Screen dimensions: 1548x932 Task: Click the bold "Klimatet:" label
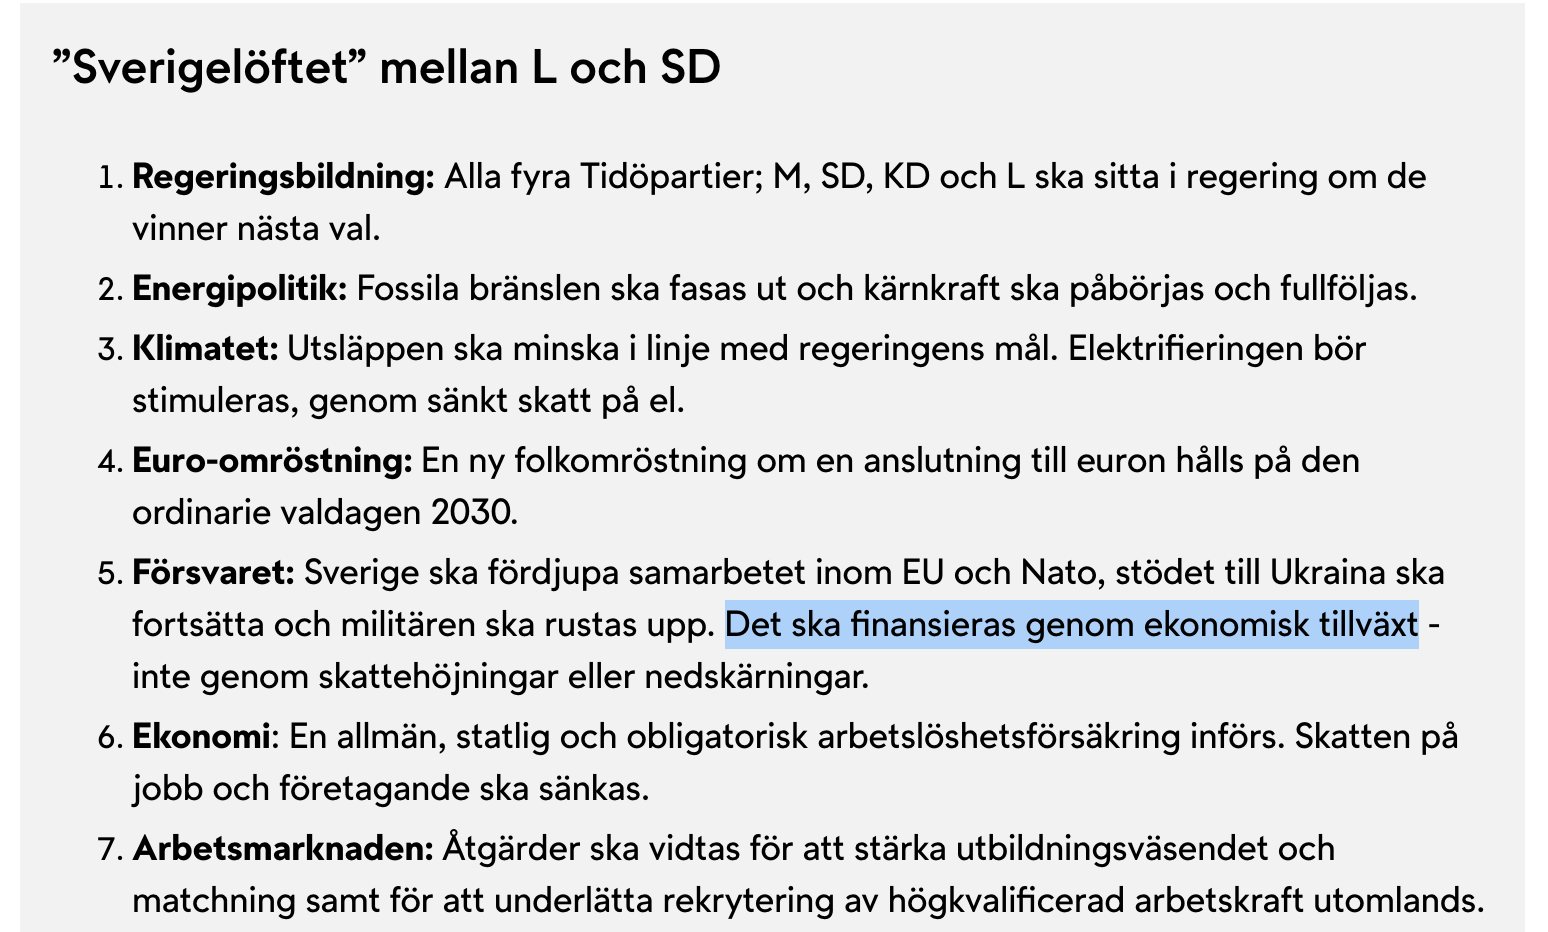coord(205,349)
